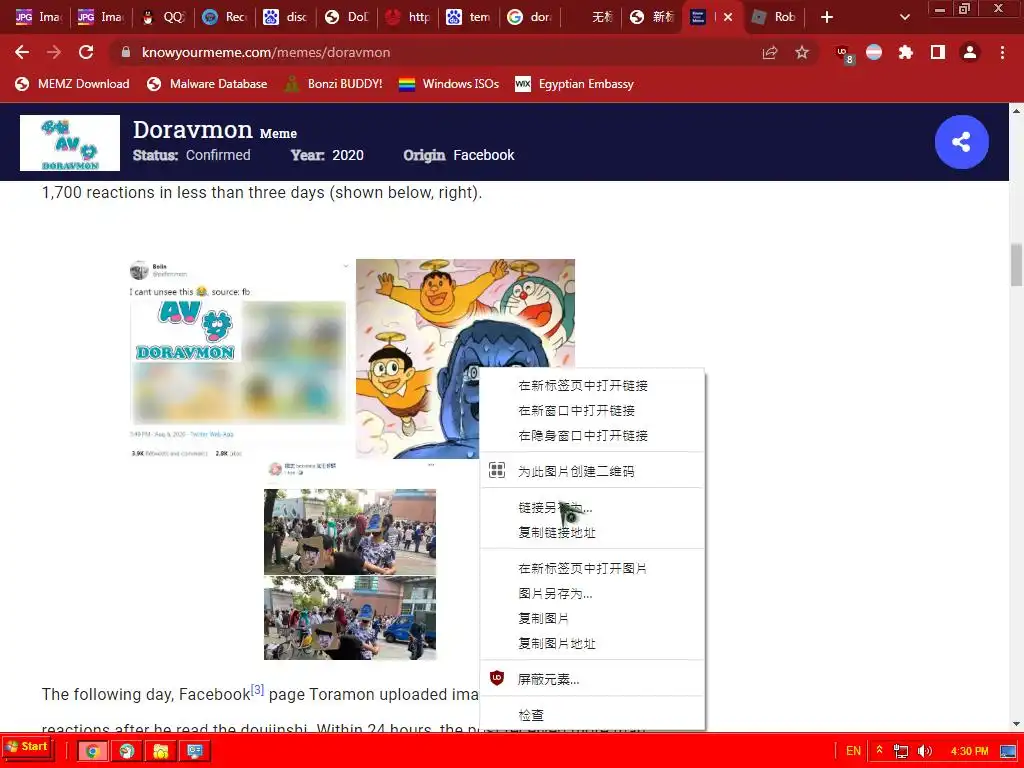Image resolution: width=1024 pixels, height=768 pixels.
Task: Choose 复制链接地址 in context menu
Action: pyautogui.click(x=592, y=532)
